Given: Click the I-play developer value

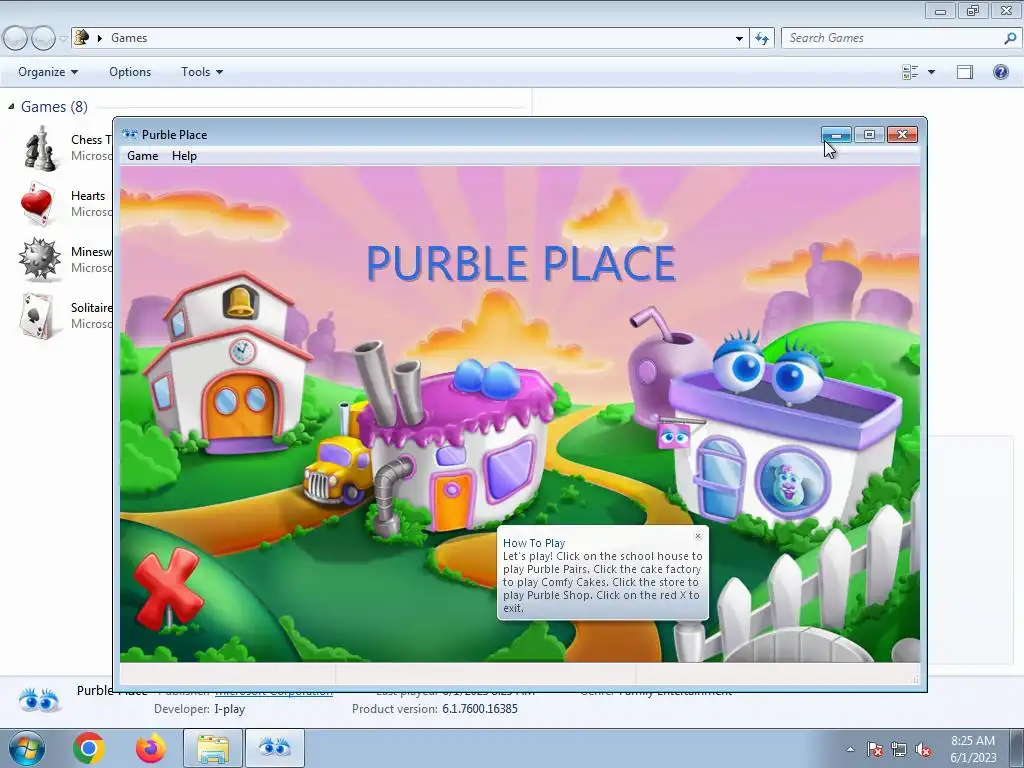Looking at the screenshot, I should (x=229, y=709).
